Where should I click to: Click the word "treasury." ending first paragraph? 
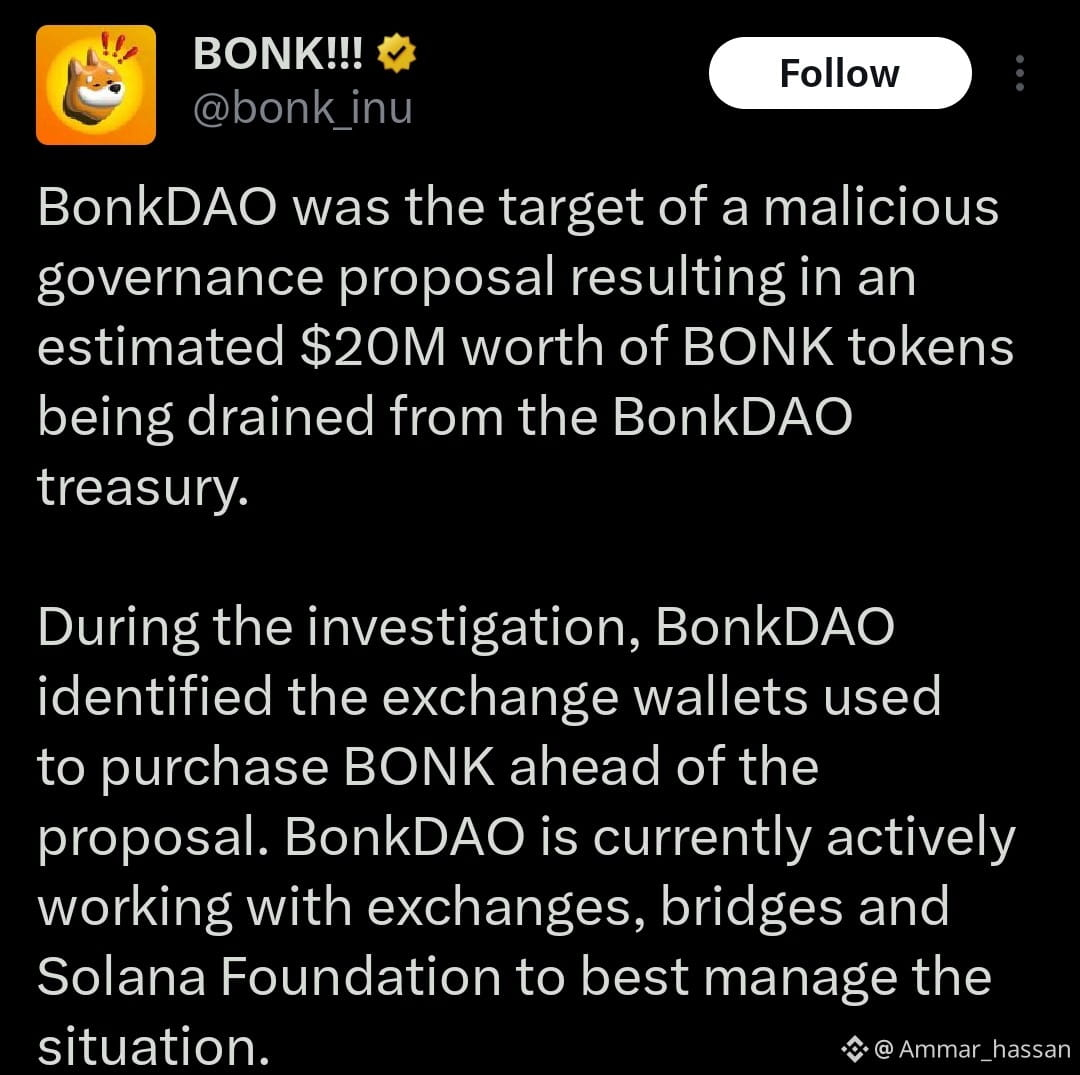143,489
